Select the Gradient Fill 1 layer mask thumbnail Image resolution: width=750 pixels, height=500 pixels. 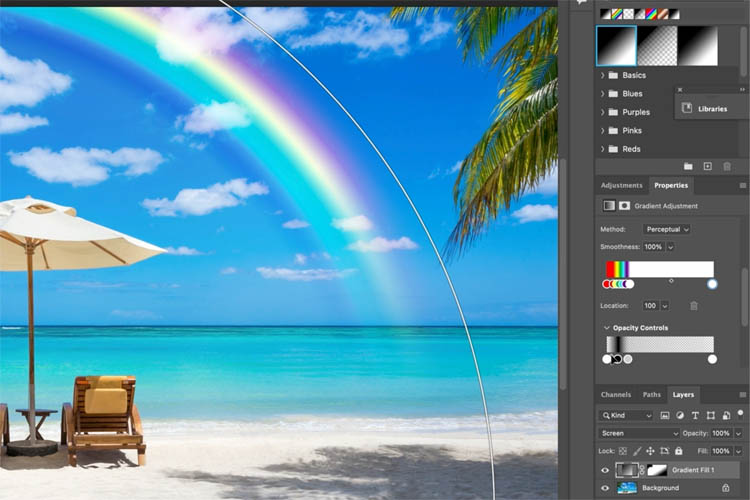point(657,470)
